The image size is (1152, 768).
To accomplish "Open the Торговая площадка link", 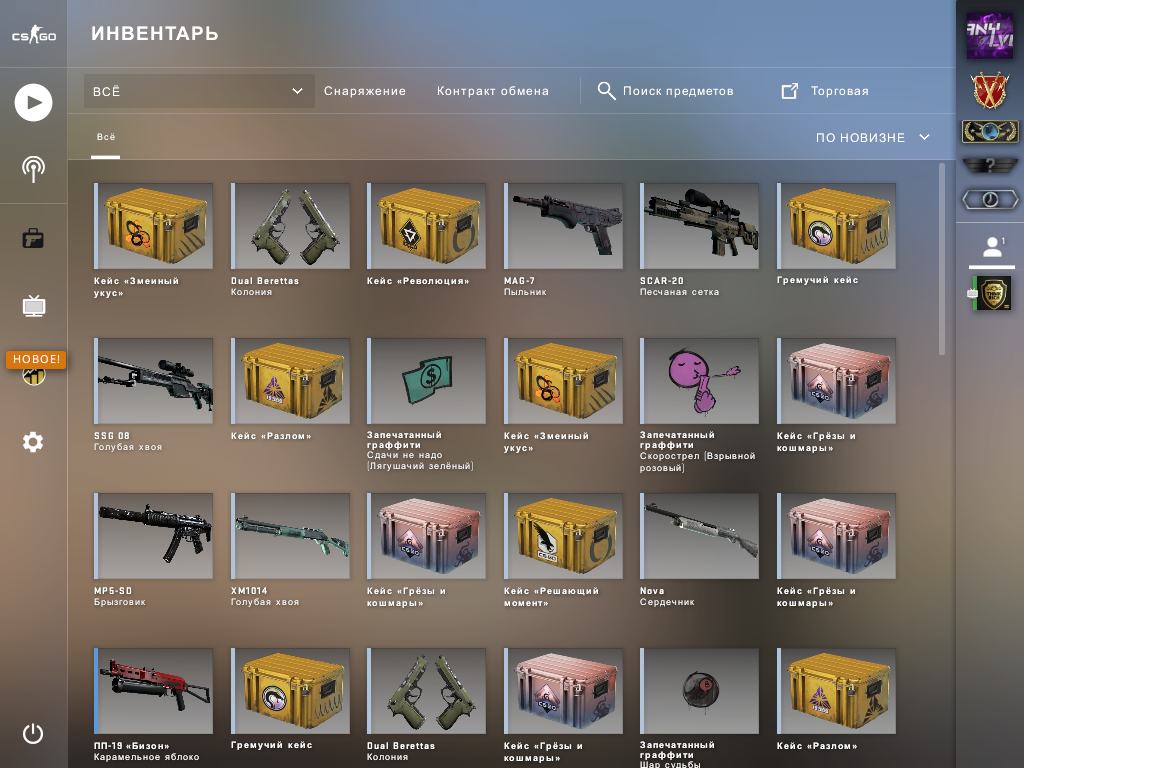I will pos(840,91).
